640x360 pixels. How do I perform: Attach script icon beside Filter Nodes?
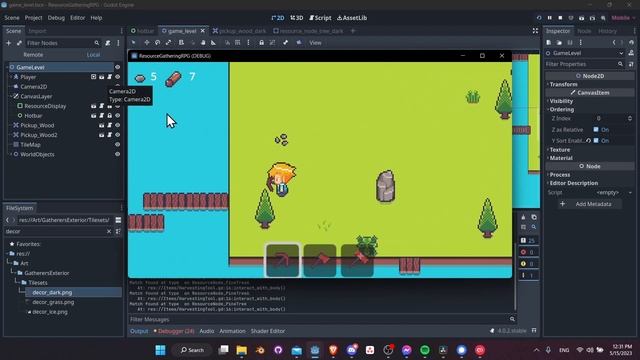coord(108,43)
